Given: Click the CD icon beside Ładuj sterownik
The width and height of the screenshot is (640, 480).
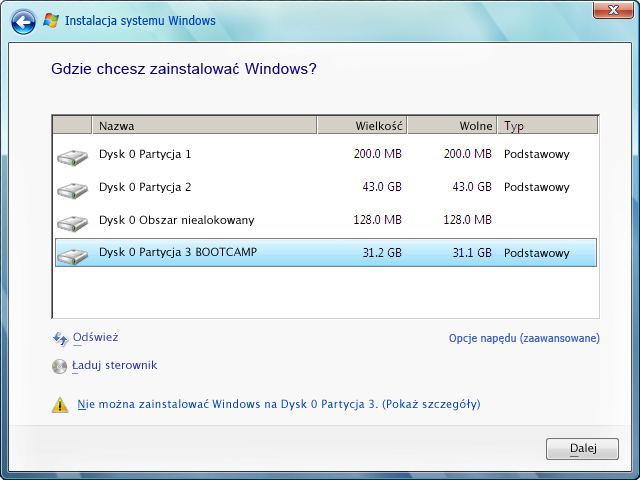Looking at the screenshot, I should click(x=59, y=366).
